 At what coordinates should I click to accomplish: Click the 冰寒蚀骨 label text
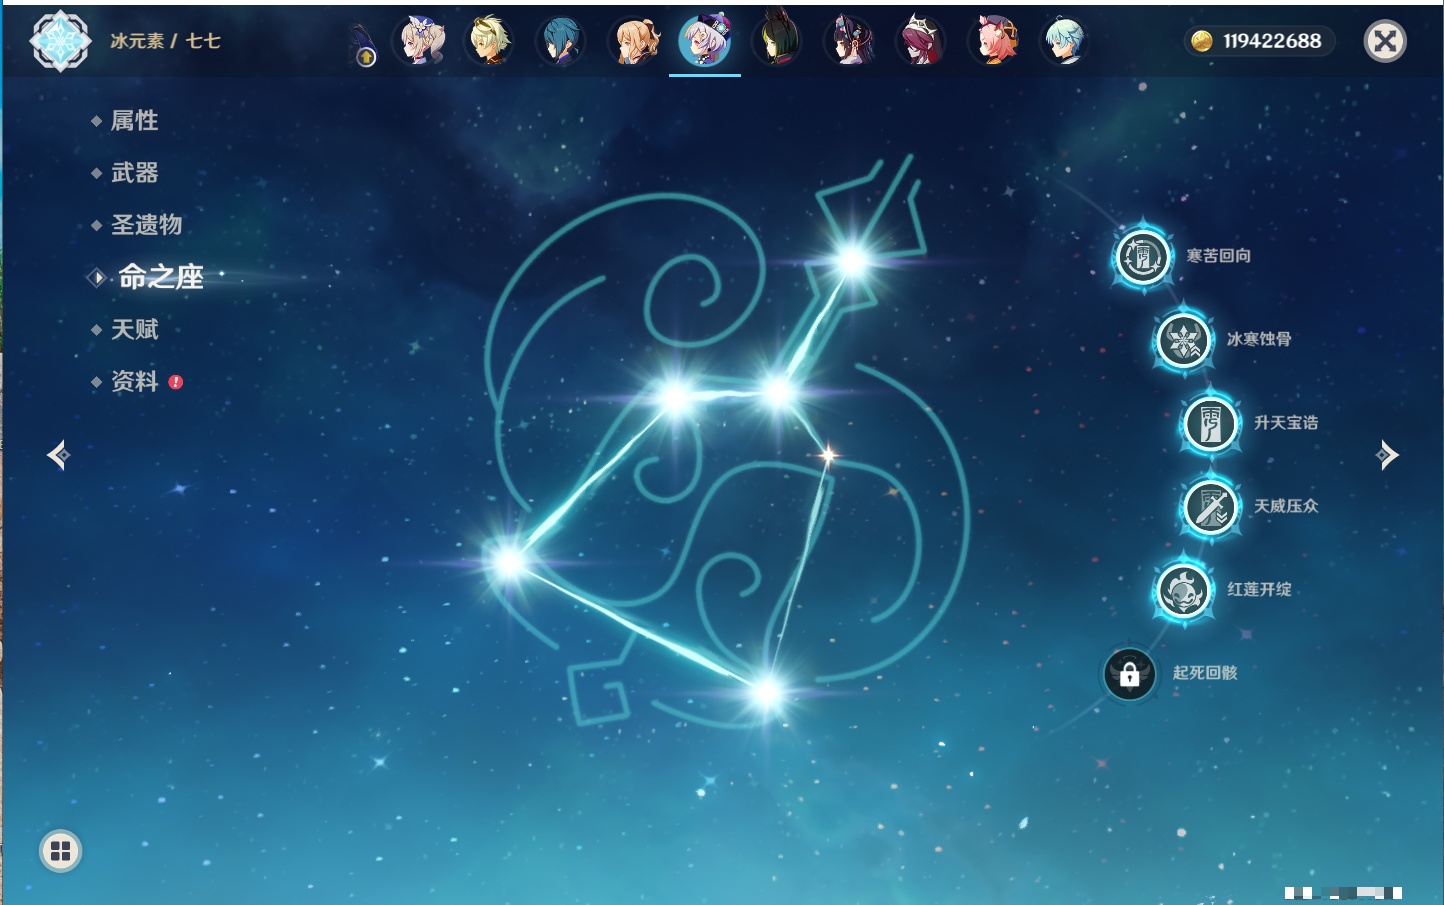coord(1259,339)
